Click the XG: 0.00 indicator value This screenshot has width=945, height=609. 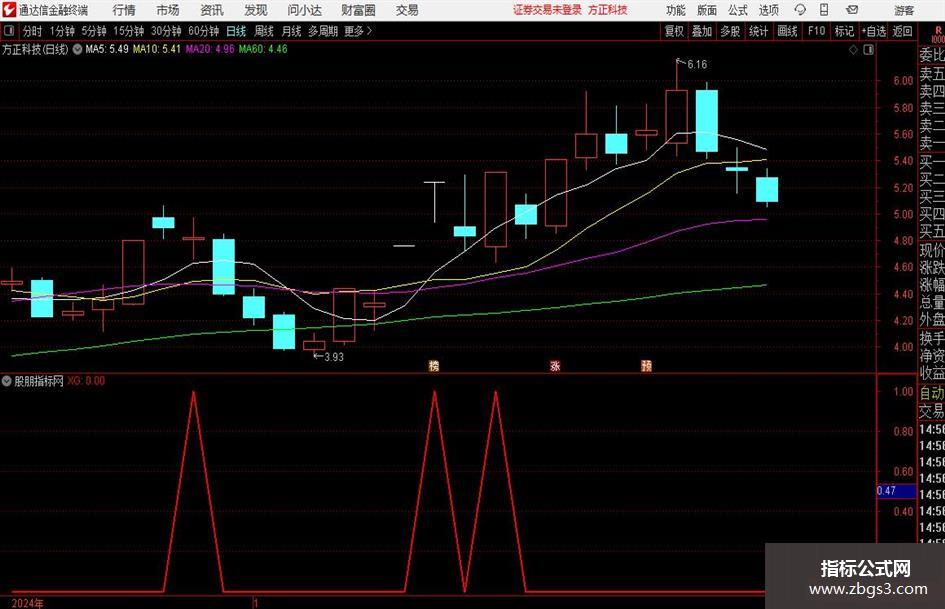tap(86, 381)
